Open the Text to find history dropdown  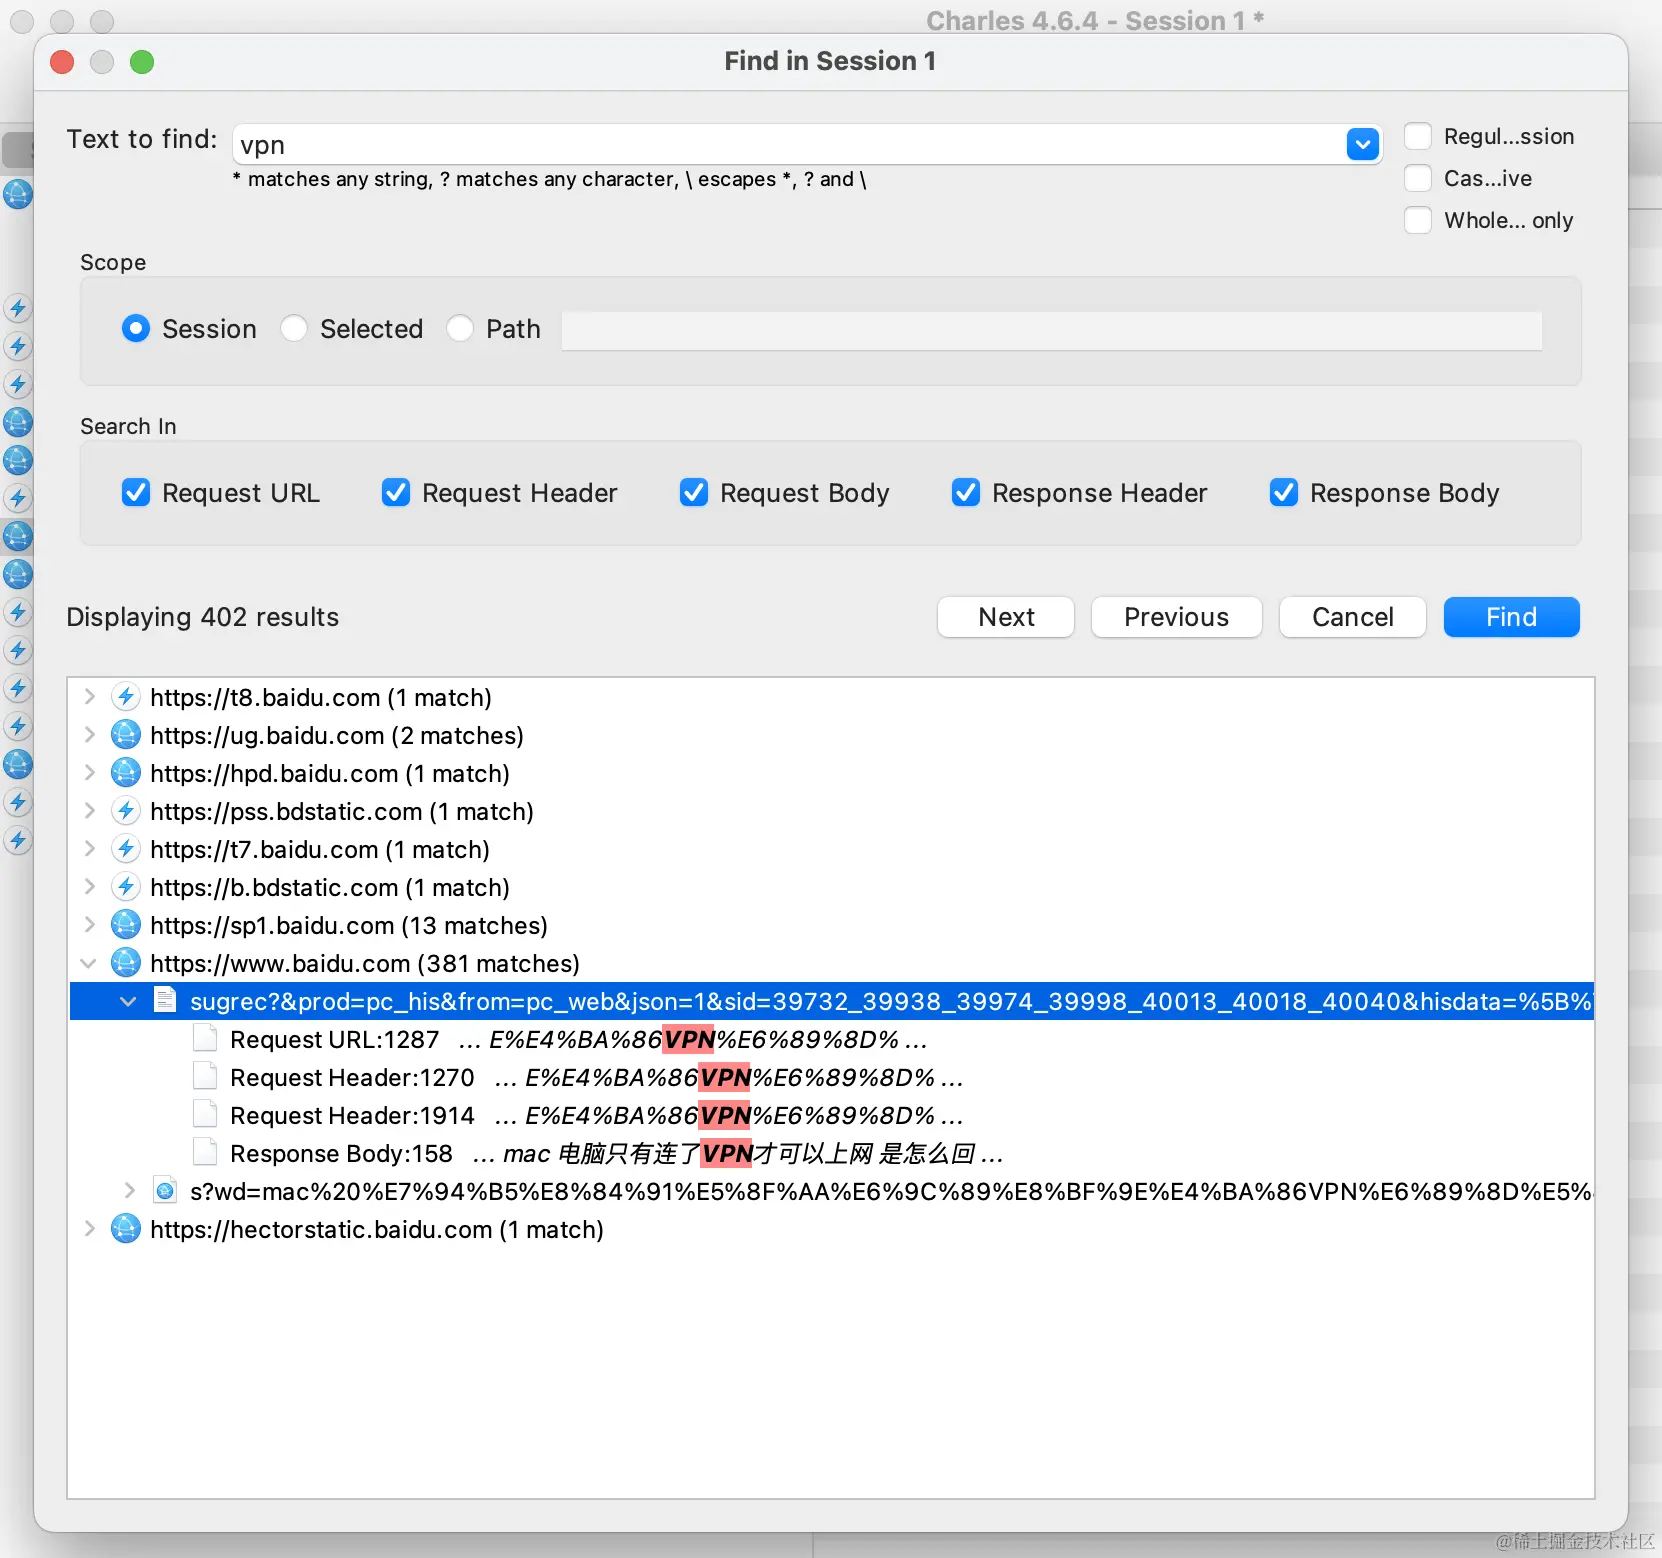pos(1363,144)
